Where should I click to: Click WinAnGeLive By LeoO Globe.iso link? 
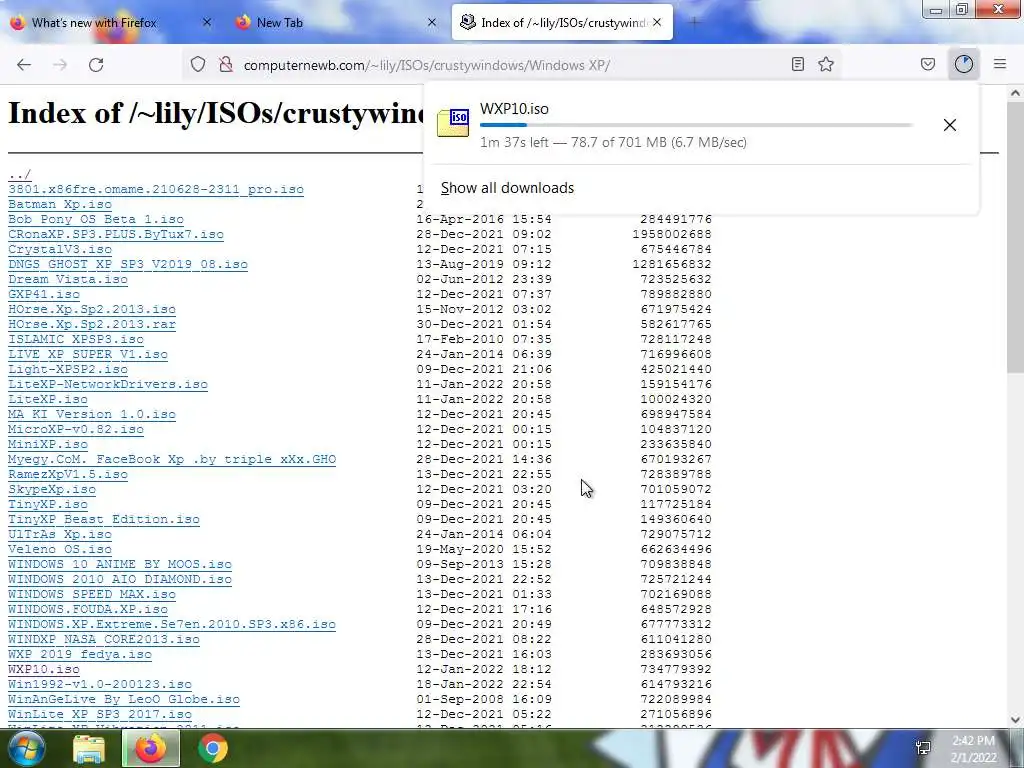(x=123, y=699)
